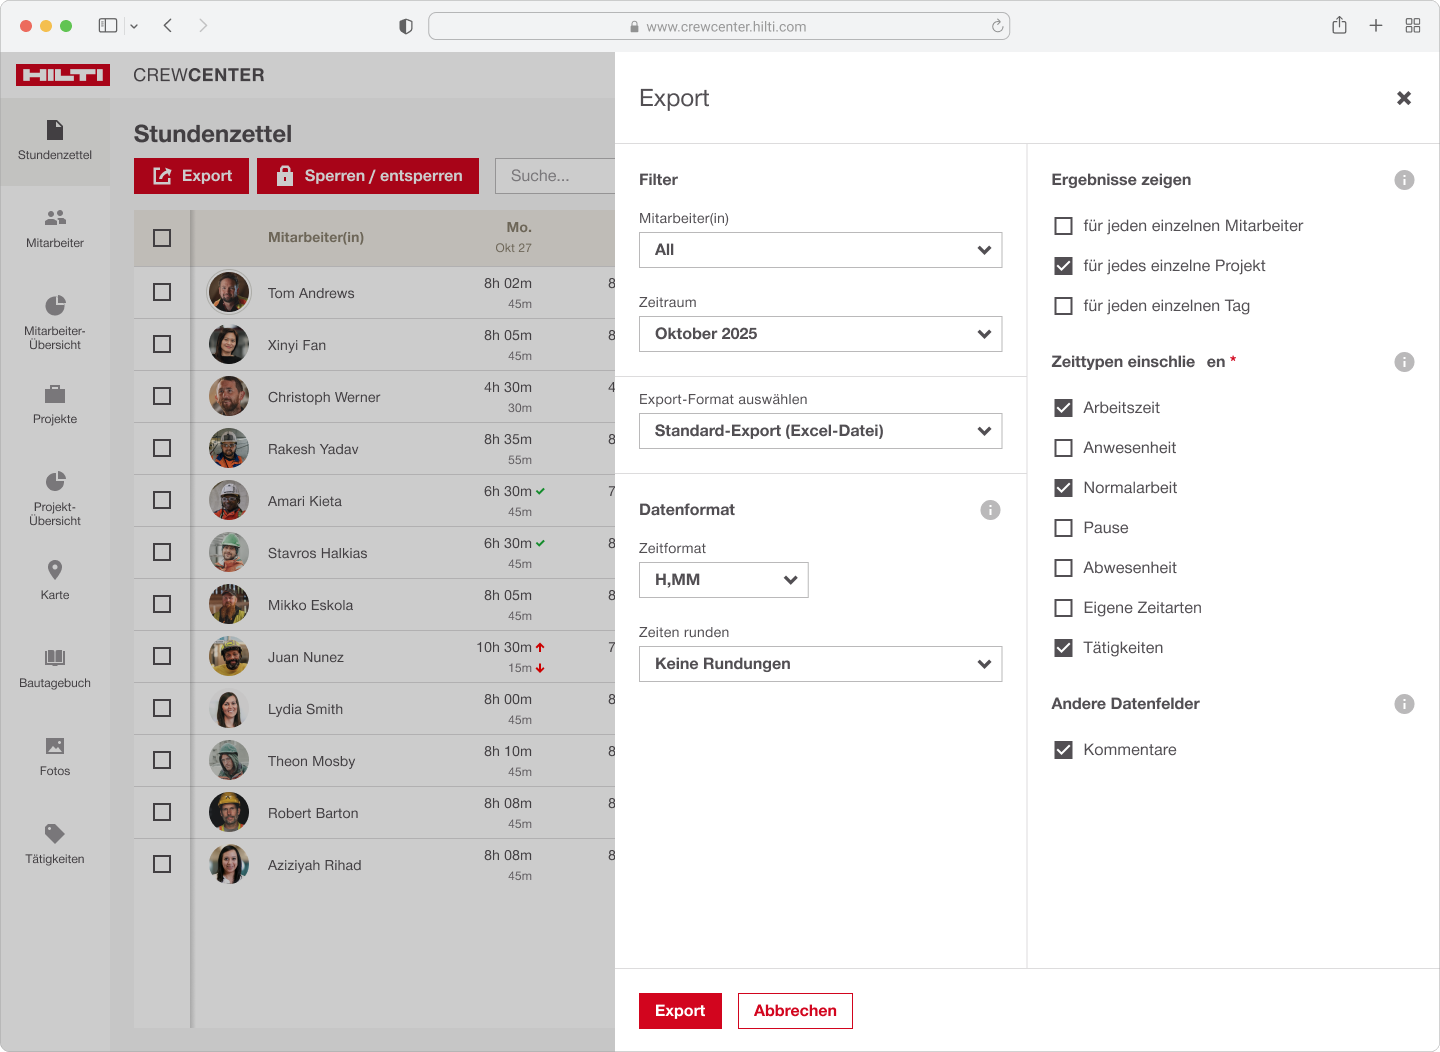Click the info icon next to Ergebnisse zeigen
This screenshot has height=1052, width=1440.
coord(1404,180)
